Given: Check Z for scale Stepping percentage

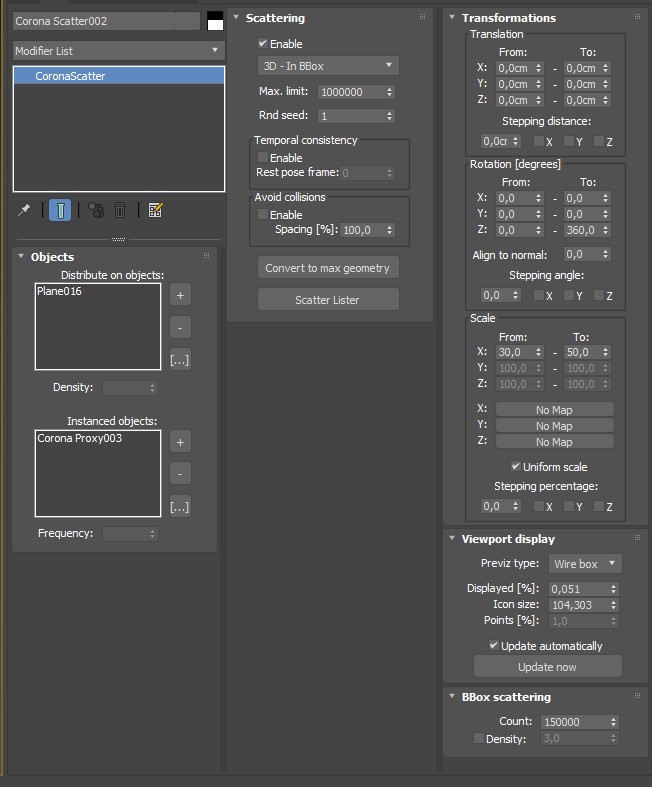Looking at the screenshot, I should [599, 506].
